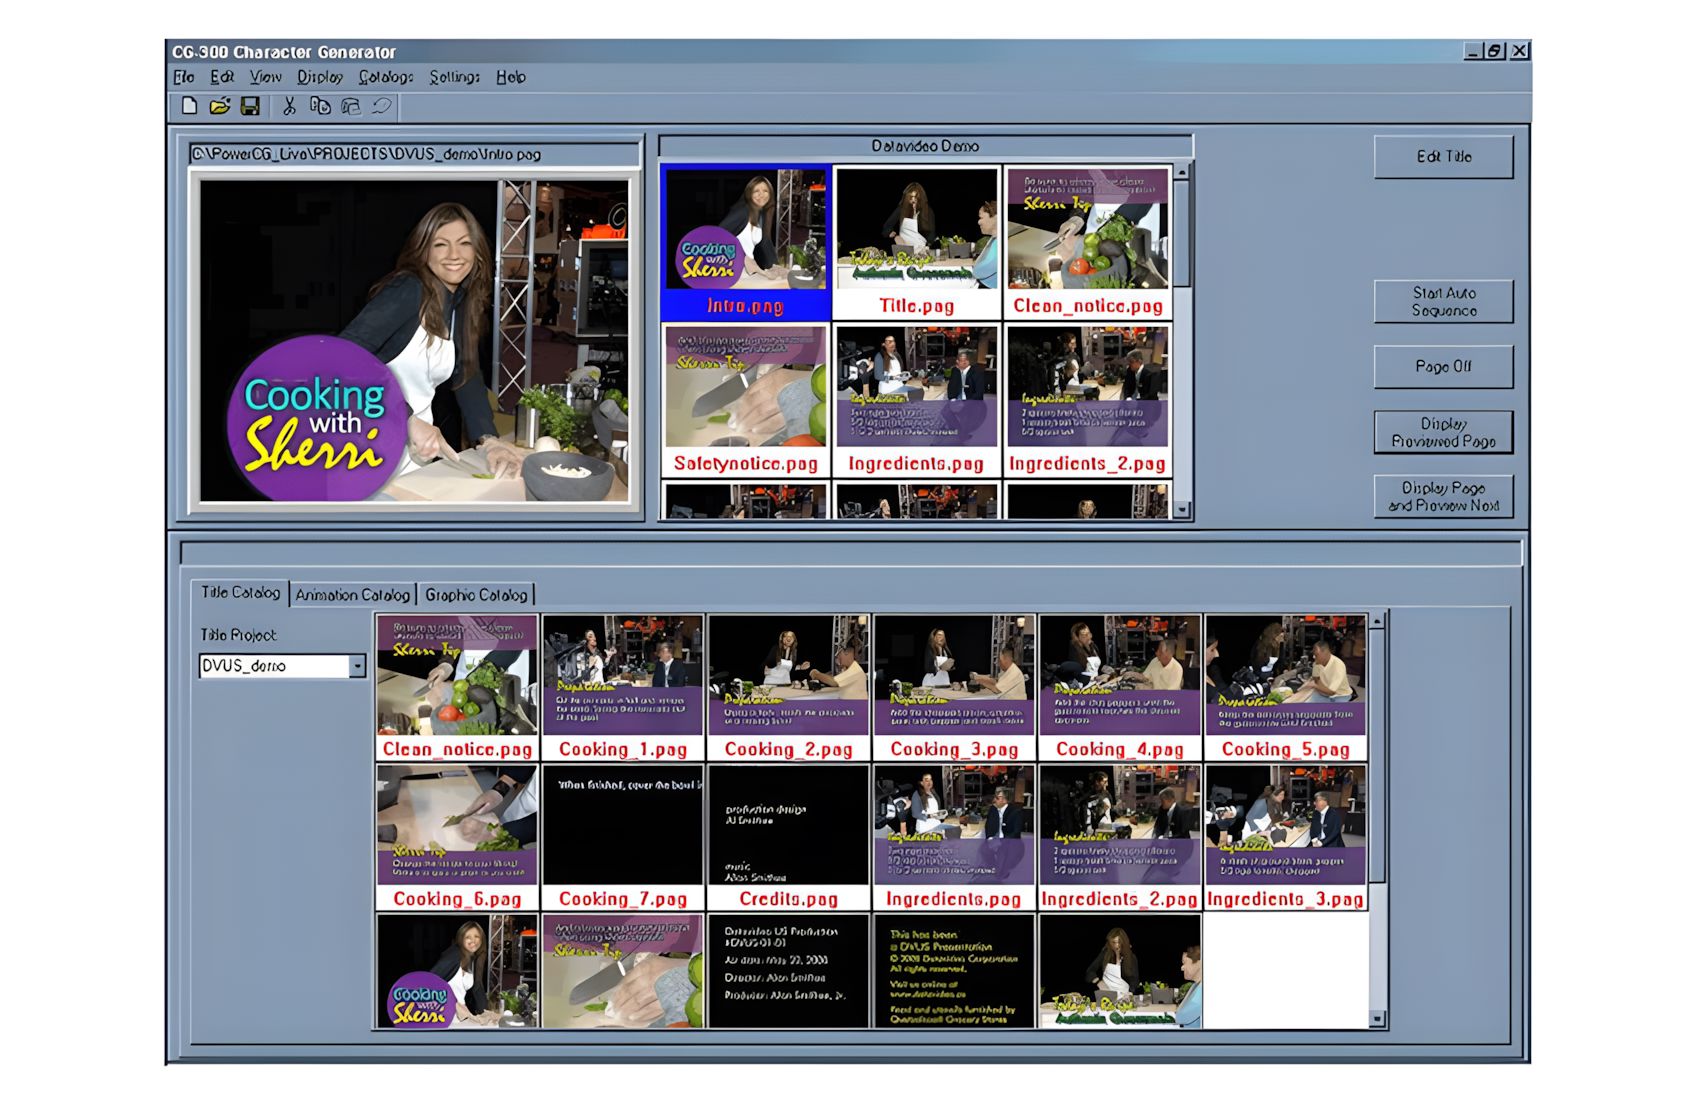
Task: Select Title.pag in the Datavideo Demo list
Action: (x=917, y=242)
